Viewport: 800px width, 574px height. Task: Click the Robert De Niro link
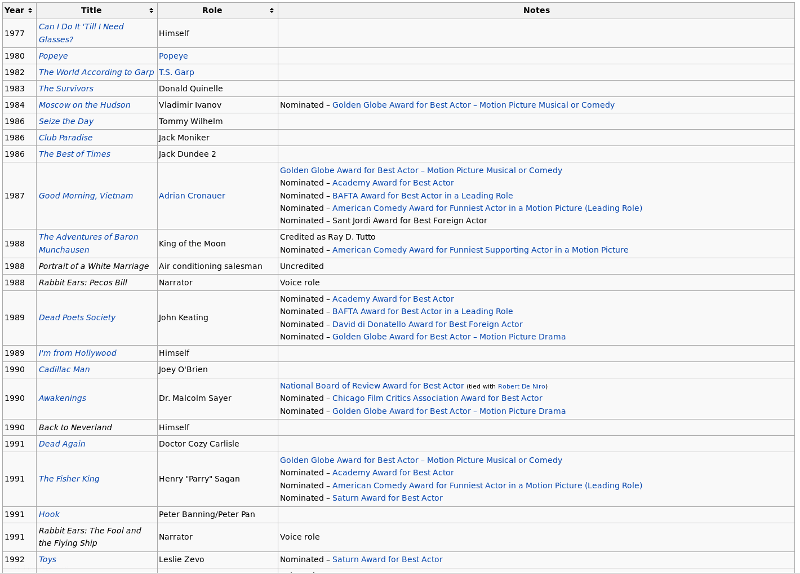click(521, 387)
